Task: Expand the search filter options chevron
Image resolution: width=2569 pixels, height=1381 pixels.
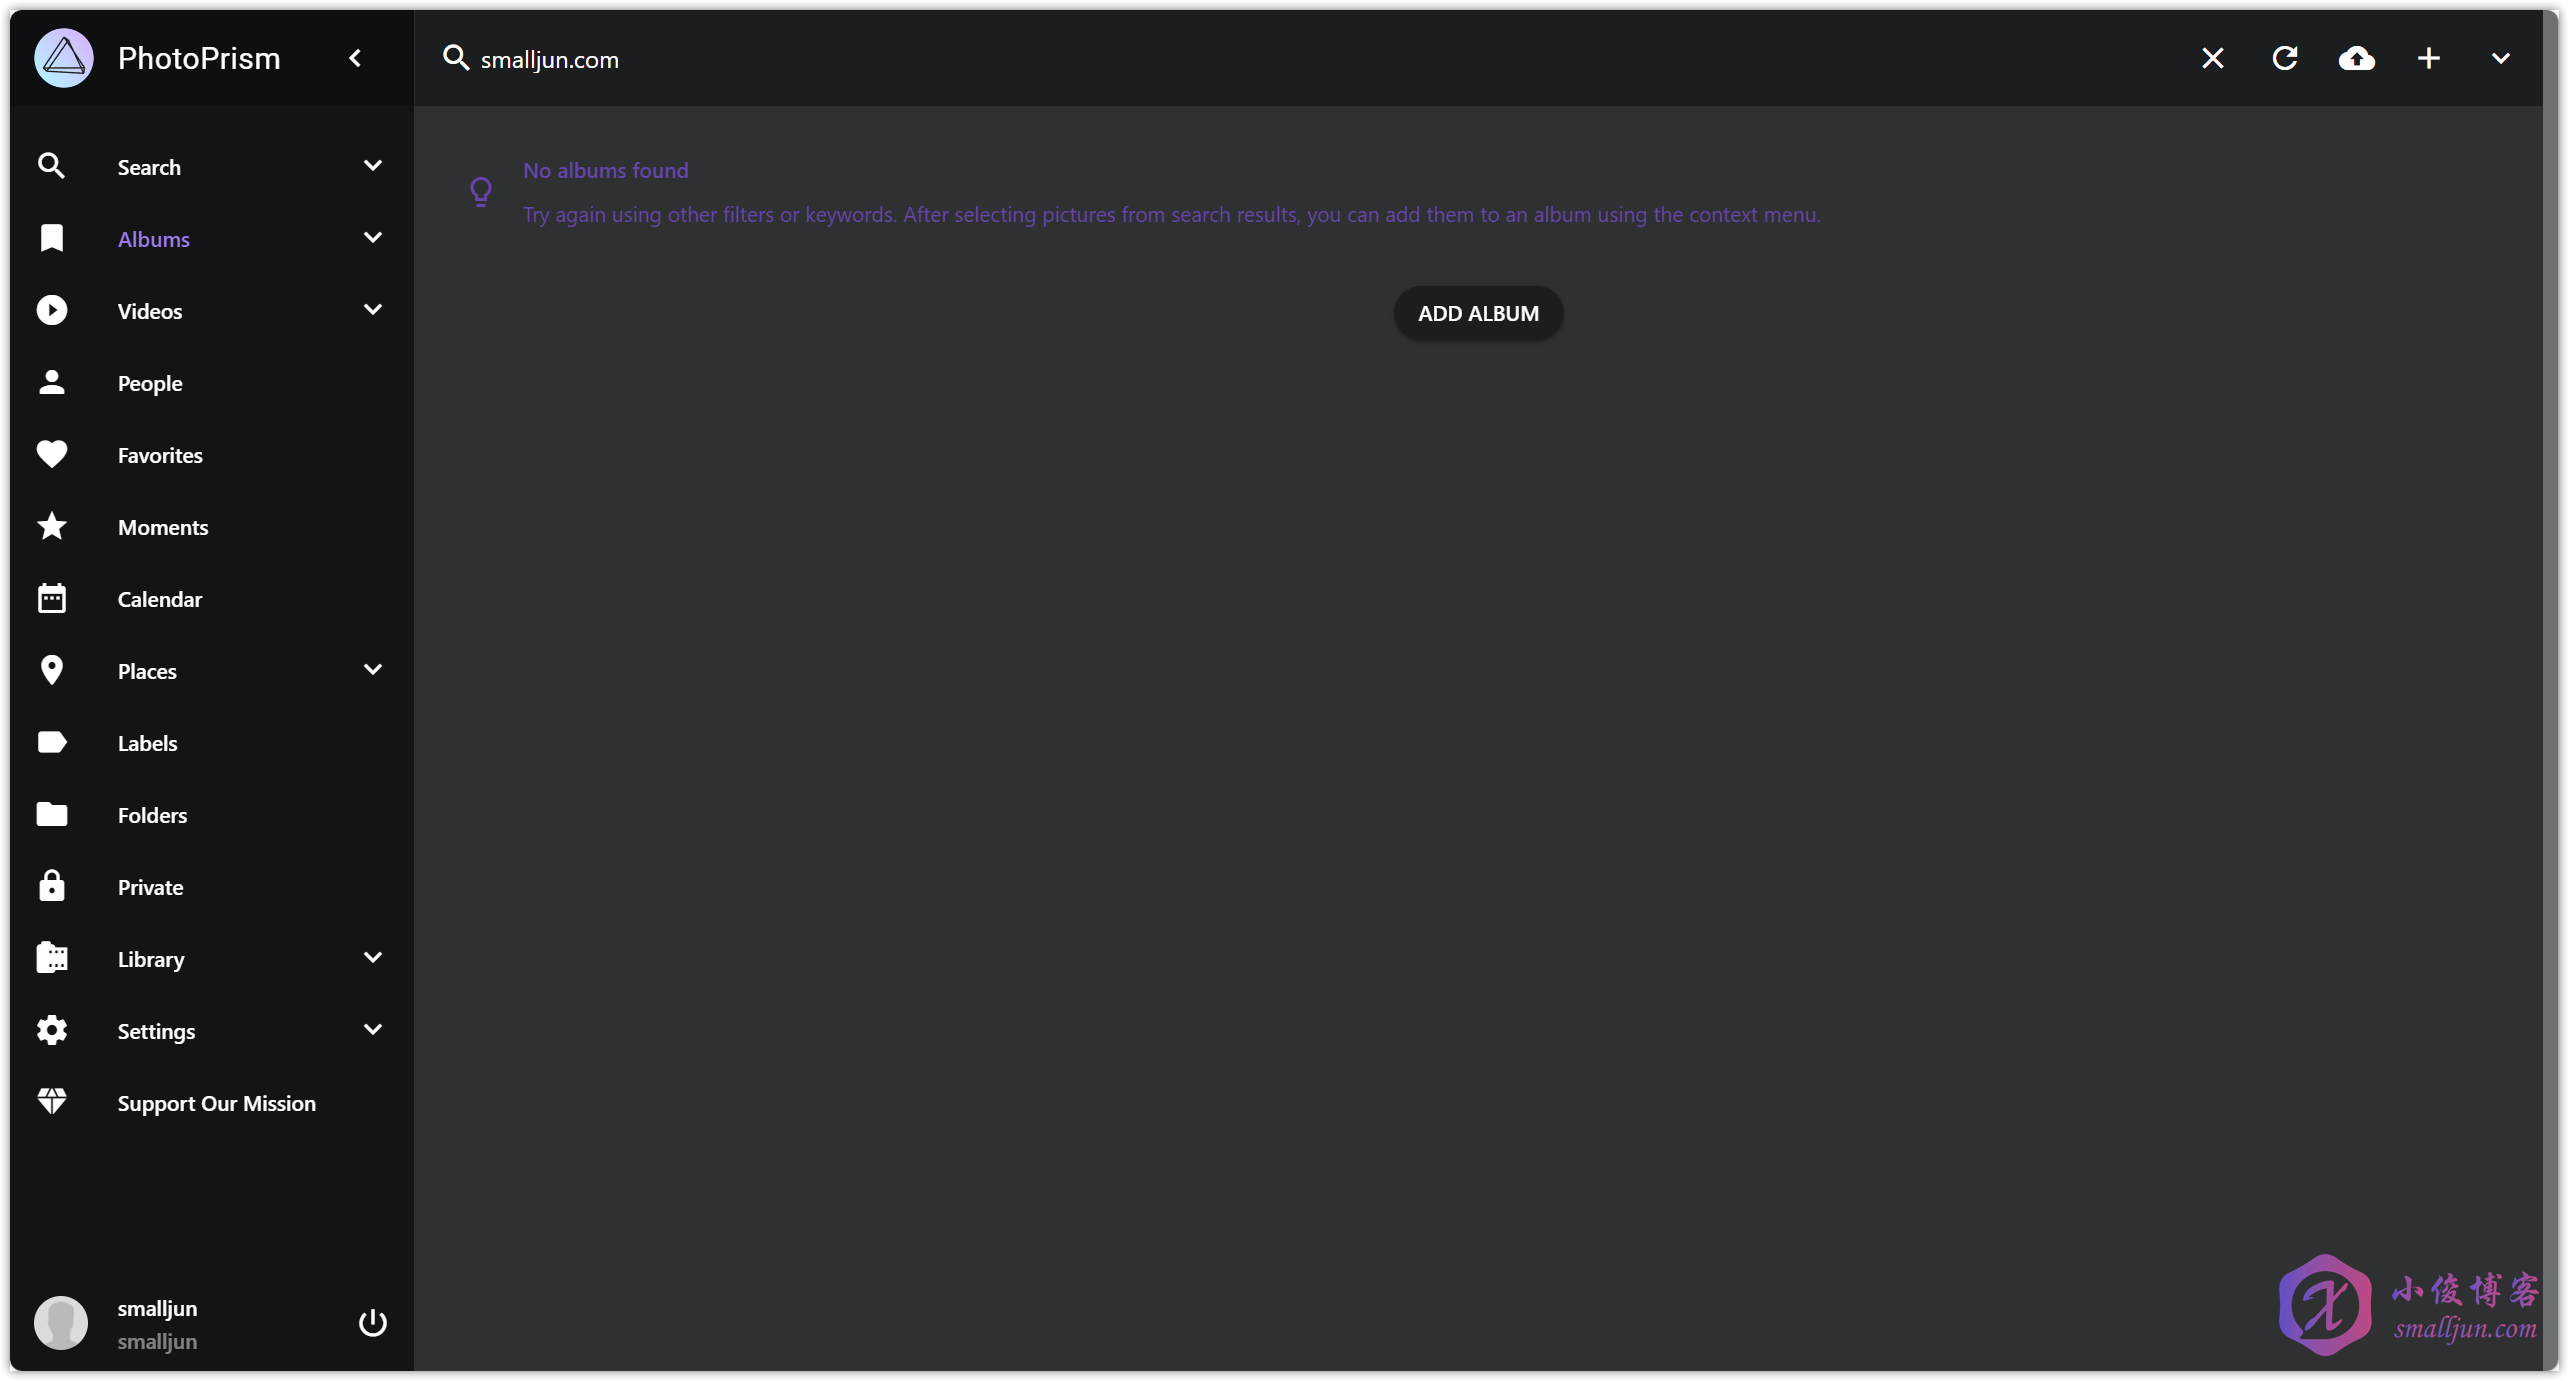Action: point(2500,58)
